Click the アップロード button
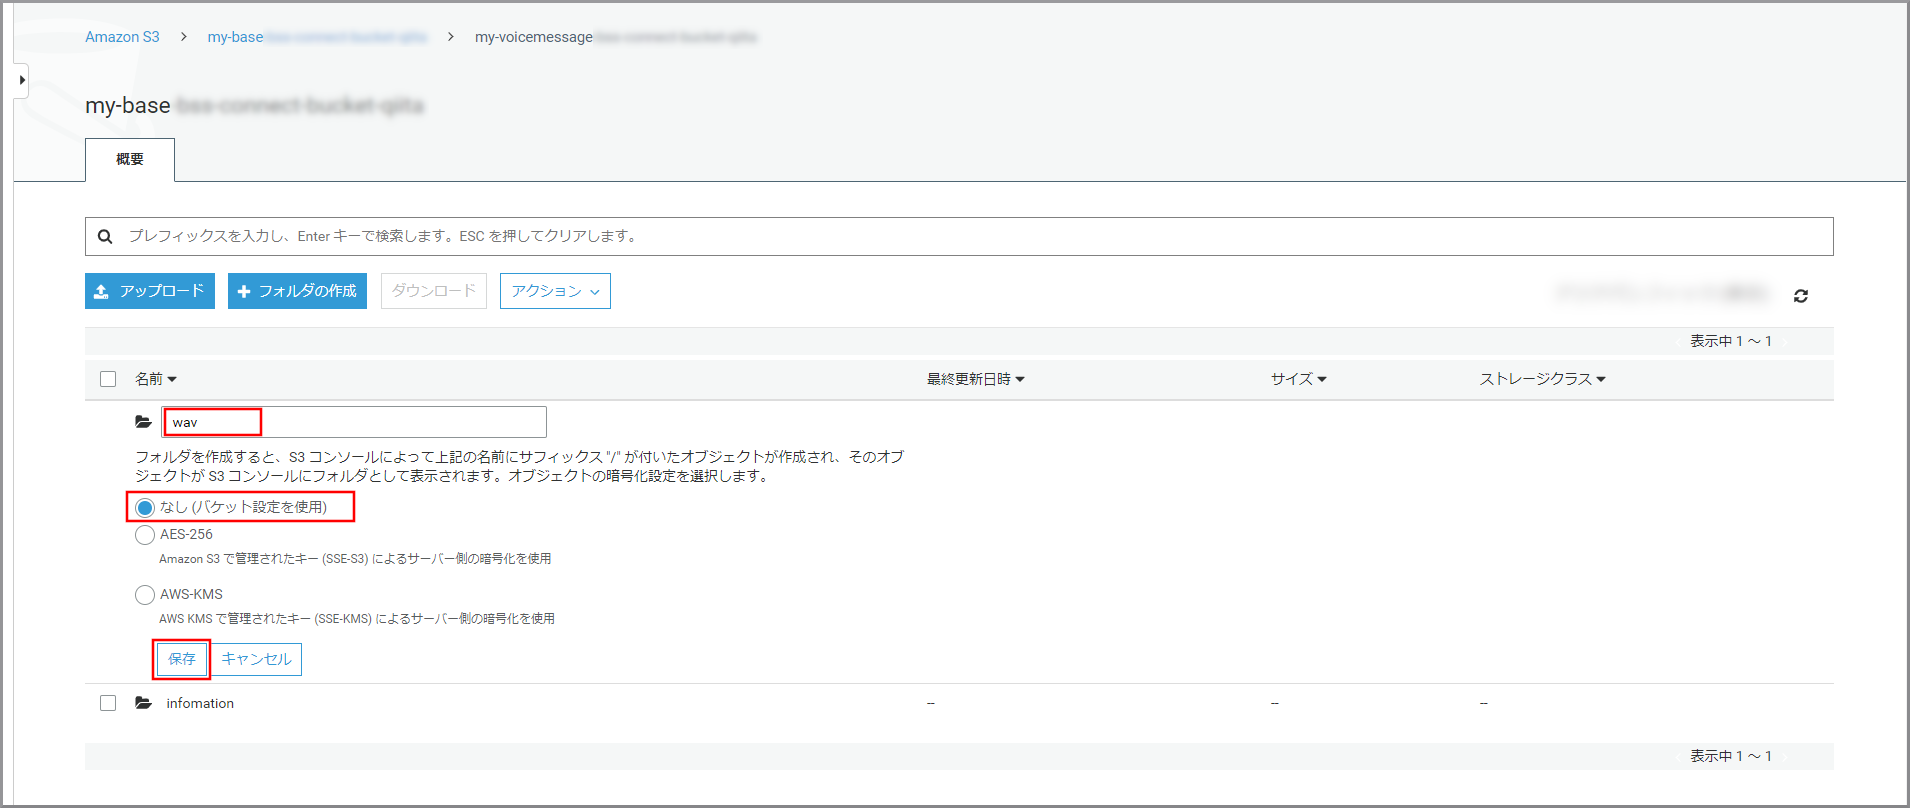 coord(150,291)
